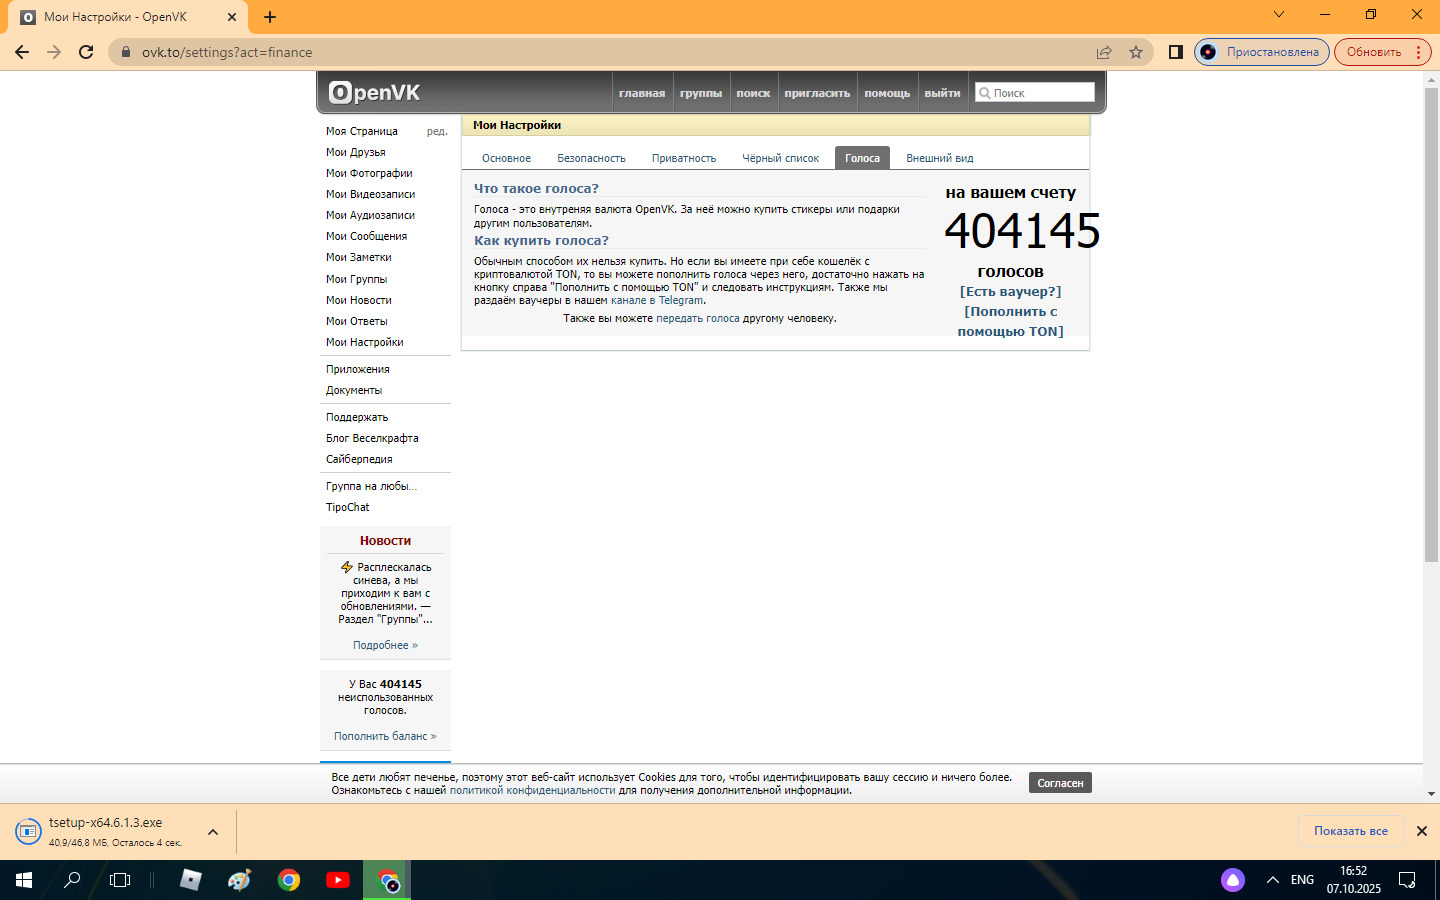Expand options for tsetup-x64.6.1.3.exe download
1440x900 pixels.
tap(213, 832)
